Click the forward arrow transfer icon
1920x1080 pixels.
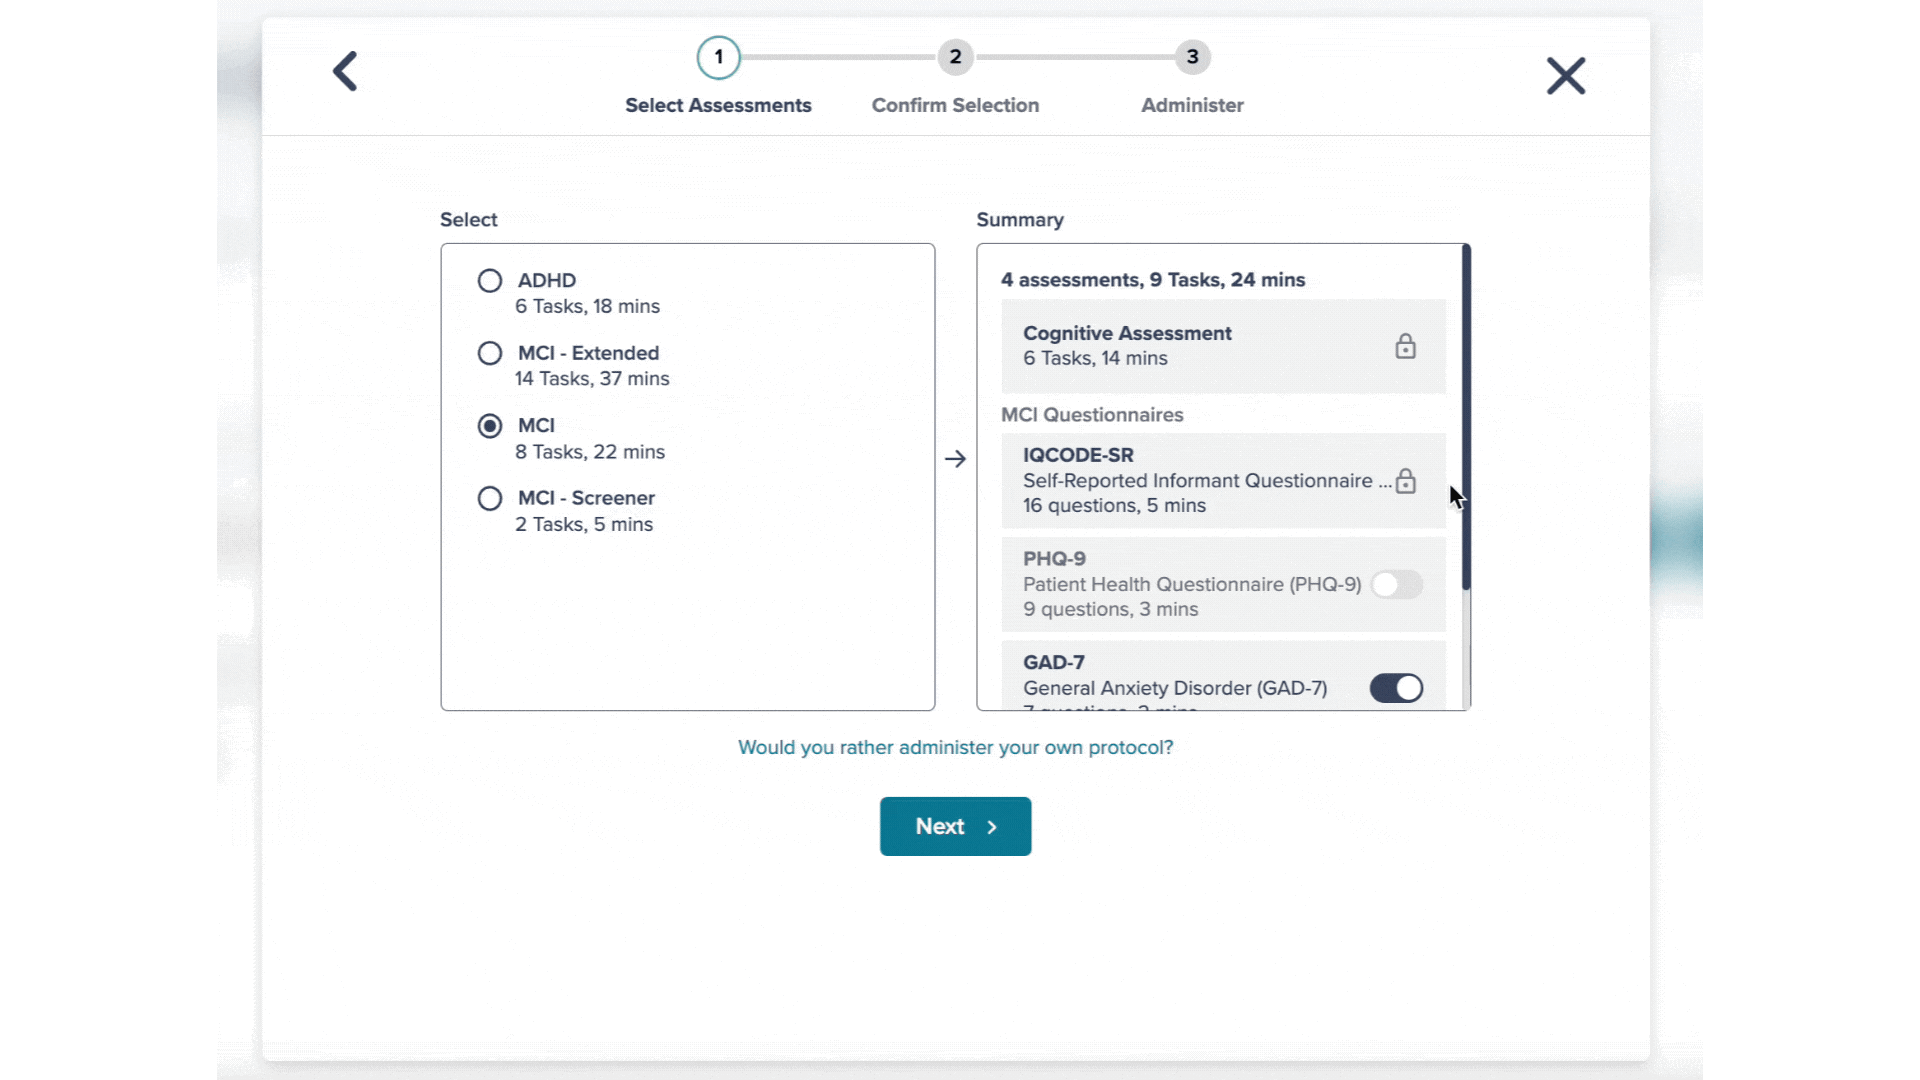pos(955,459)
